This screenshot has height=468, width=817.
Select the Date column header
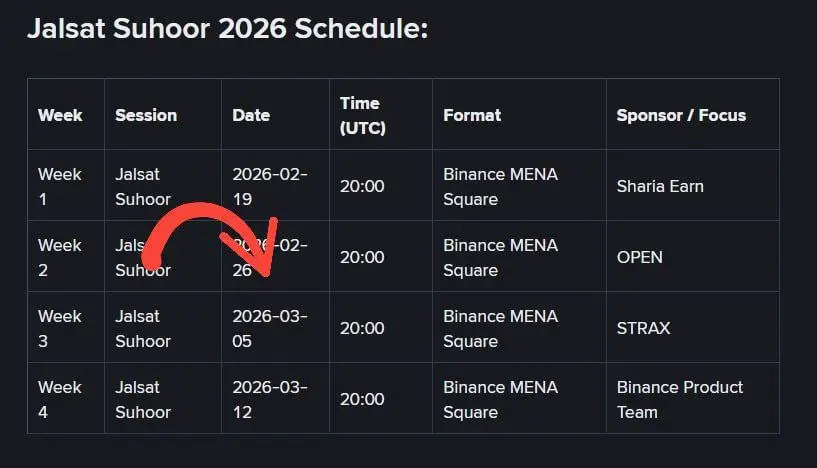coord(251,115)
